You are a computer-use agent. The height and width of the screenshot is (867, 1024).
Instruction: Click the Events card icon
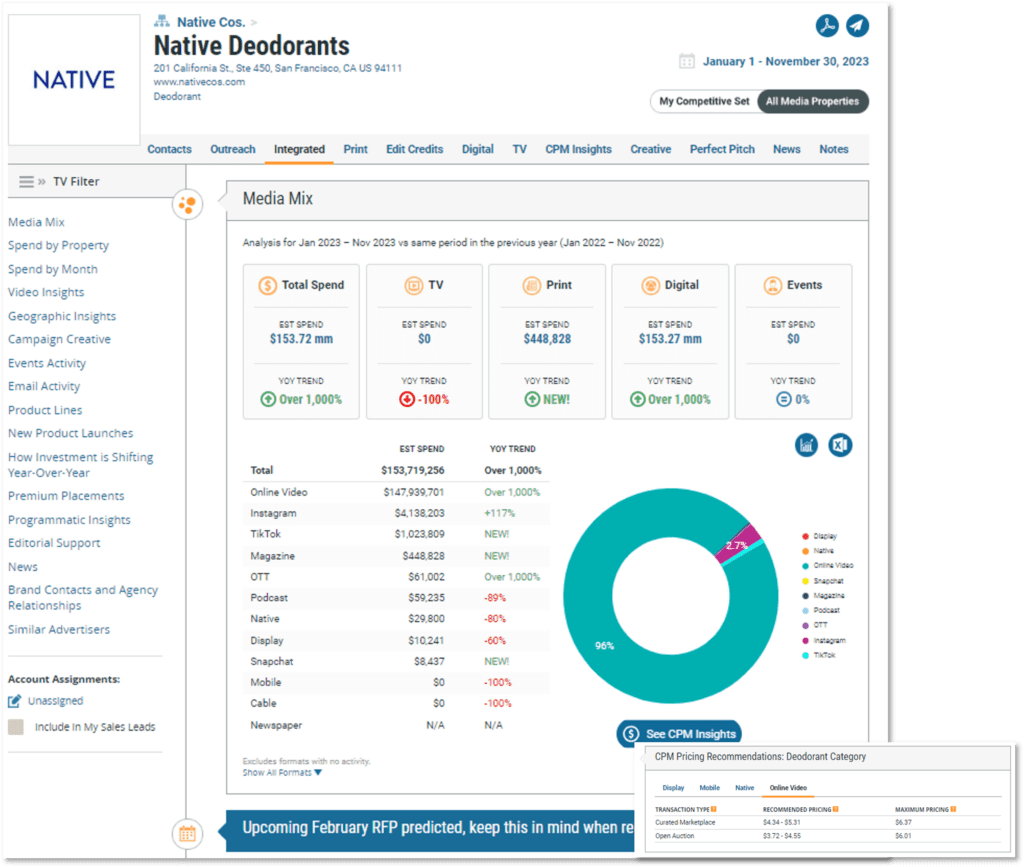773,285
